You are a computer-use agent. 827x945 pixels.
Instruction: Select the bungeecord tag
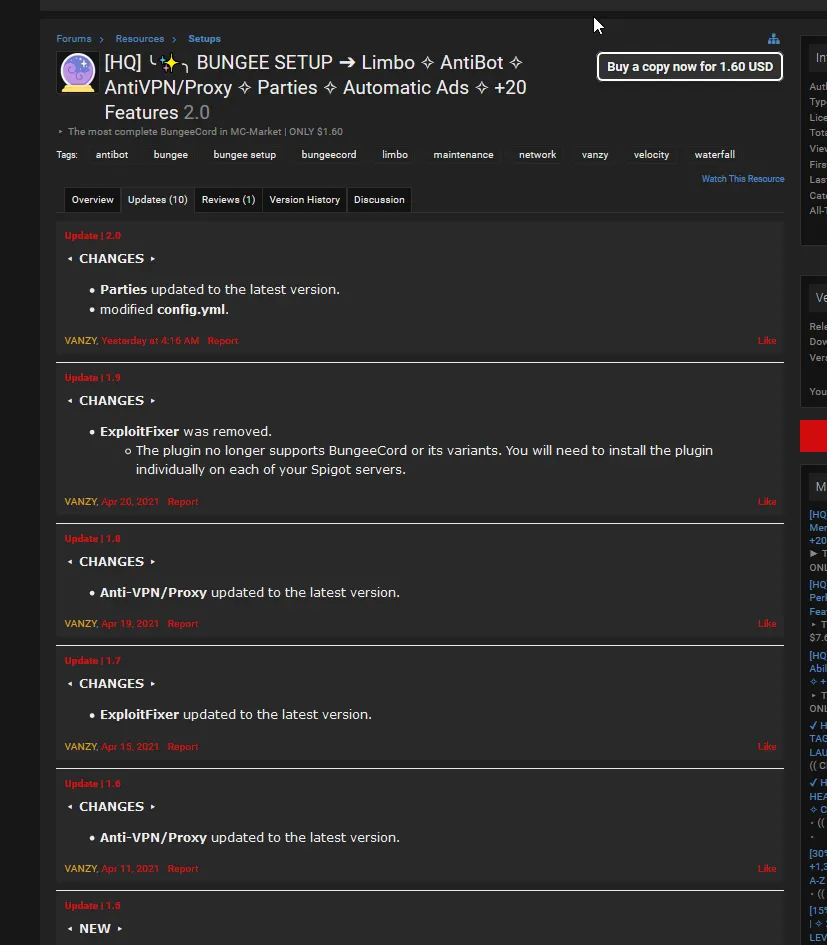click(x=329, y=155)
